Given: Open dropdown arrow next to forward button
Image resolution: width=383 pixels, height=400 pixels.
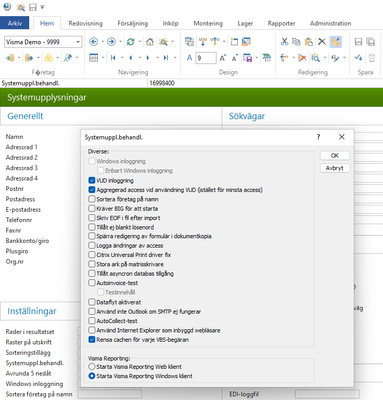Looking at the screenshot, I should pyautogui.click(x=121, y=42).
